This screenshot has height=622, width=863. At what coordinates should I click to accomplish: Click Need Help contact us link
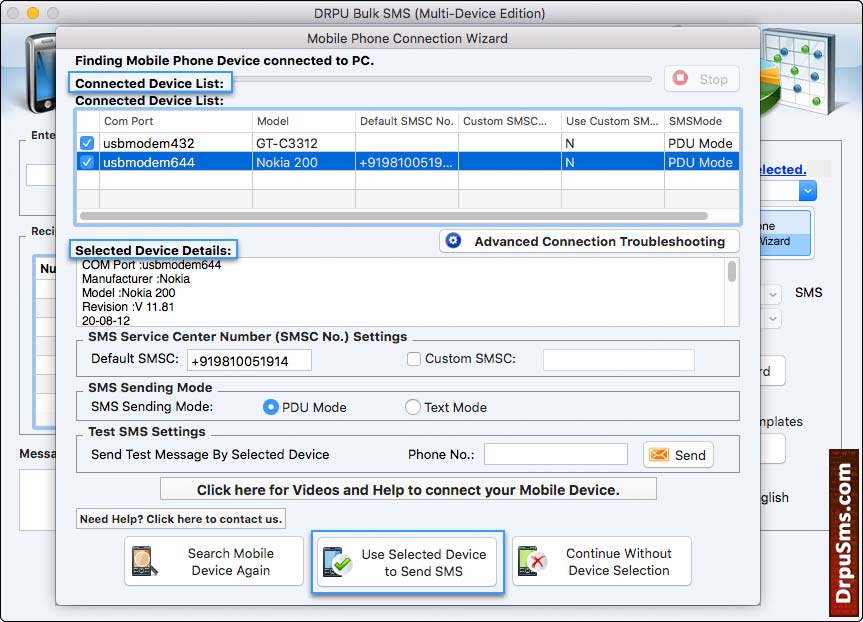tap(181, 519)
